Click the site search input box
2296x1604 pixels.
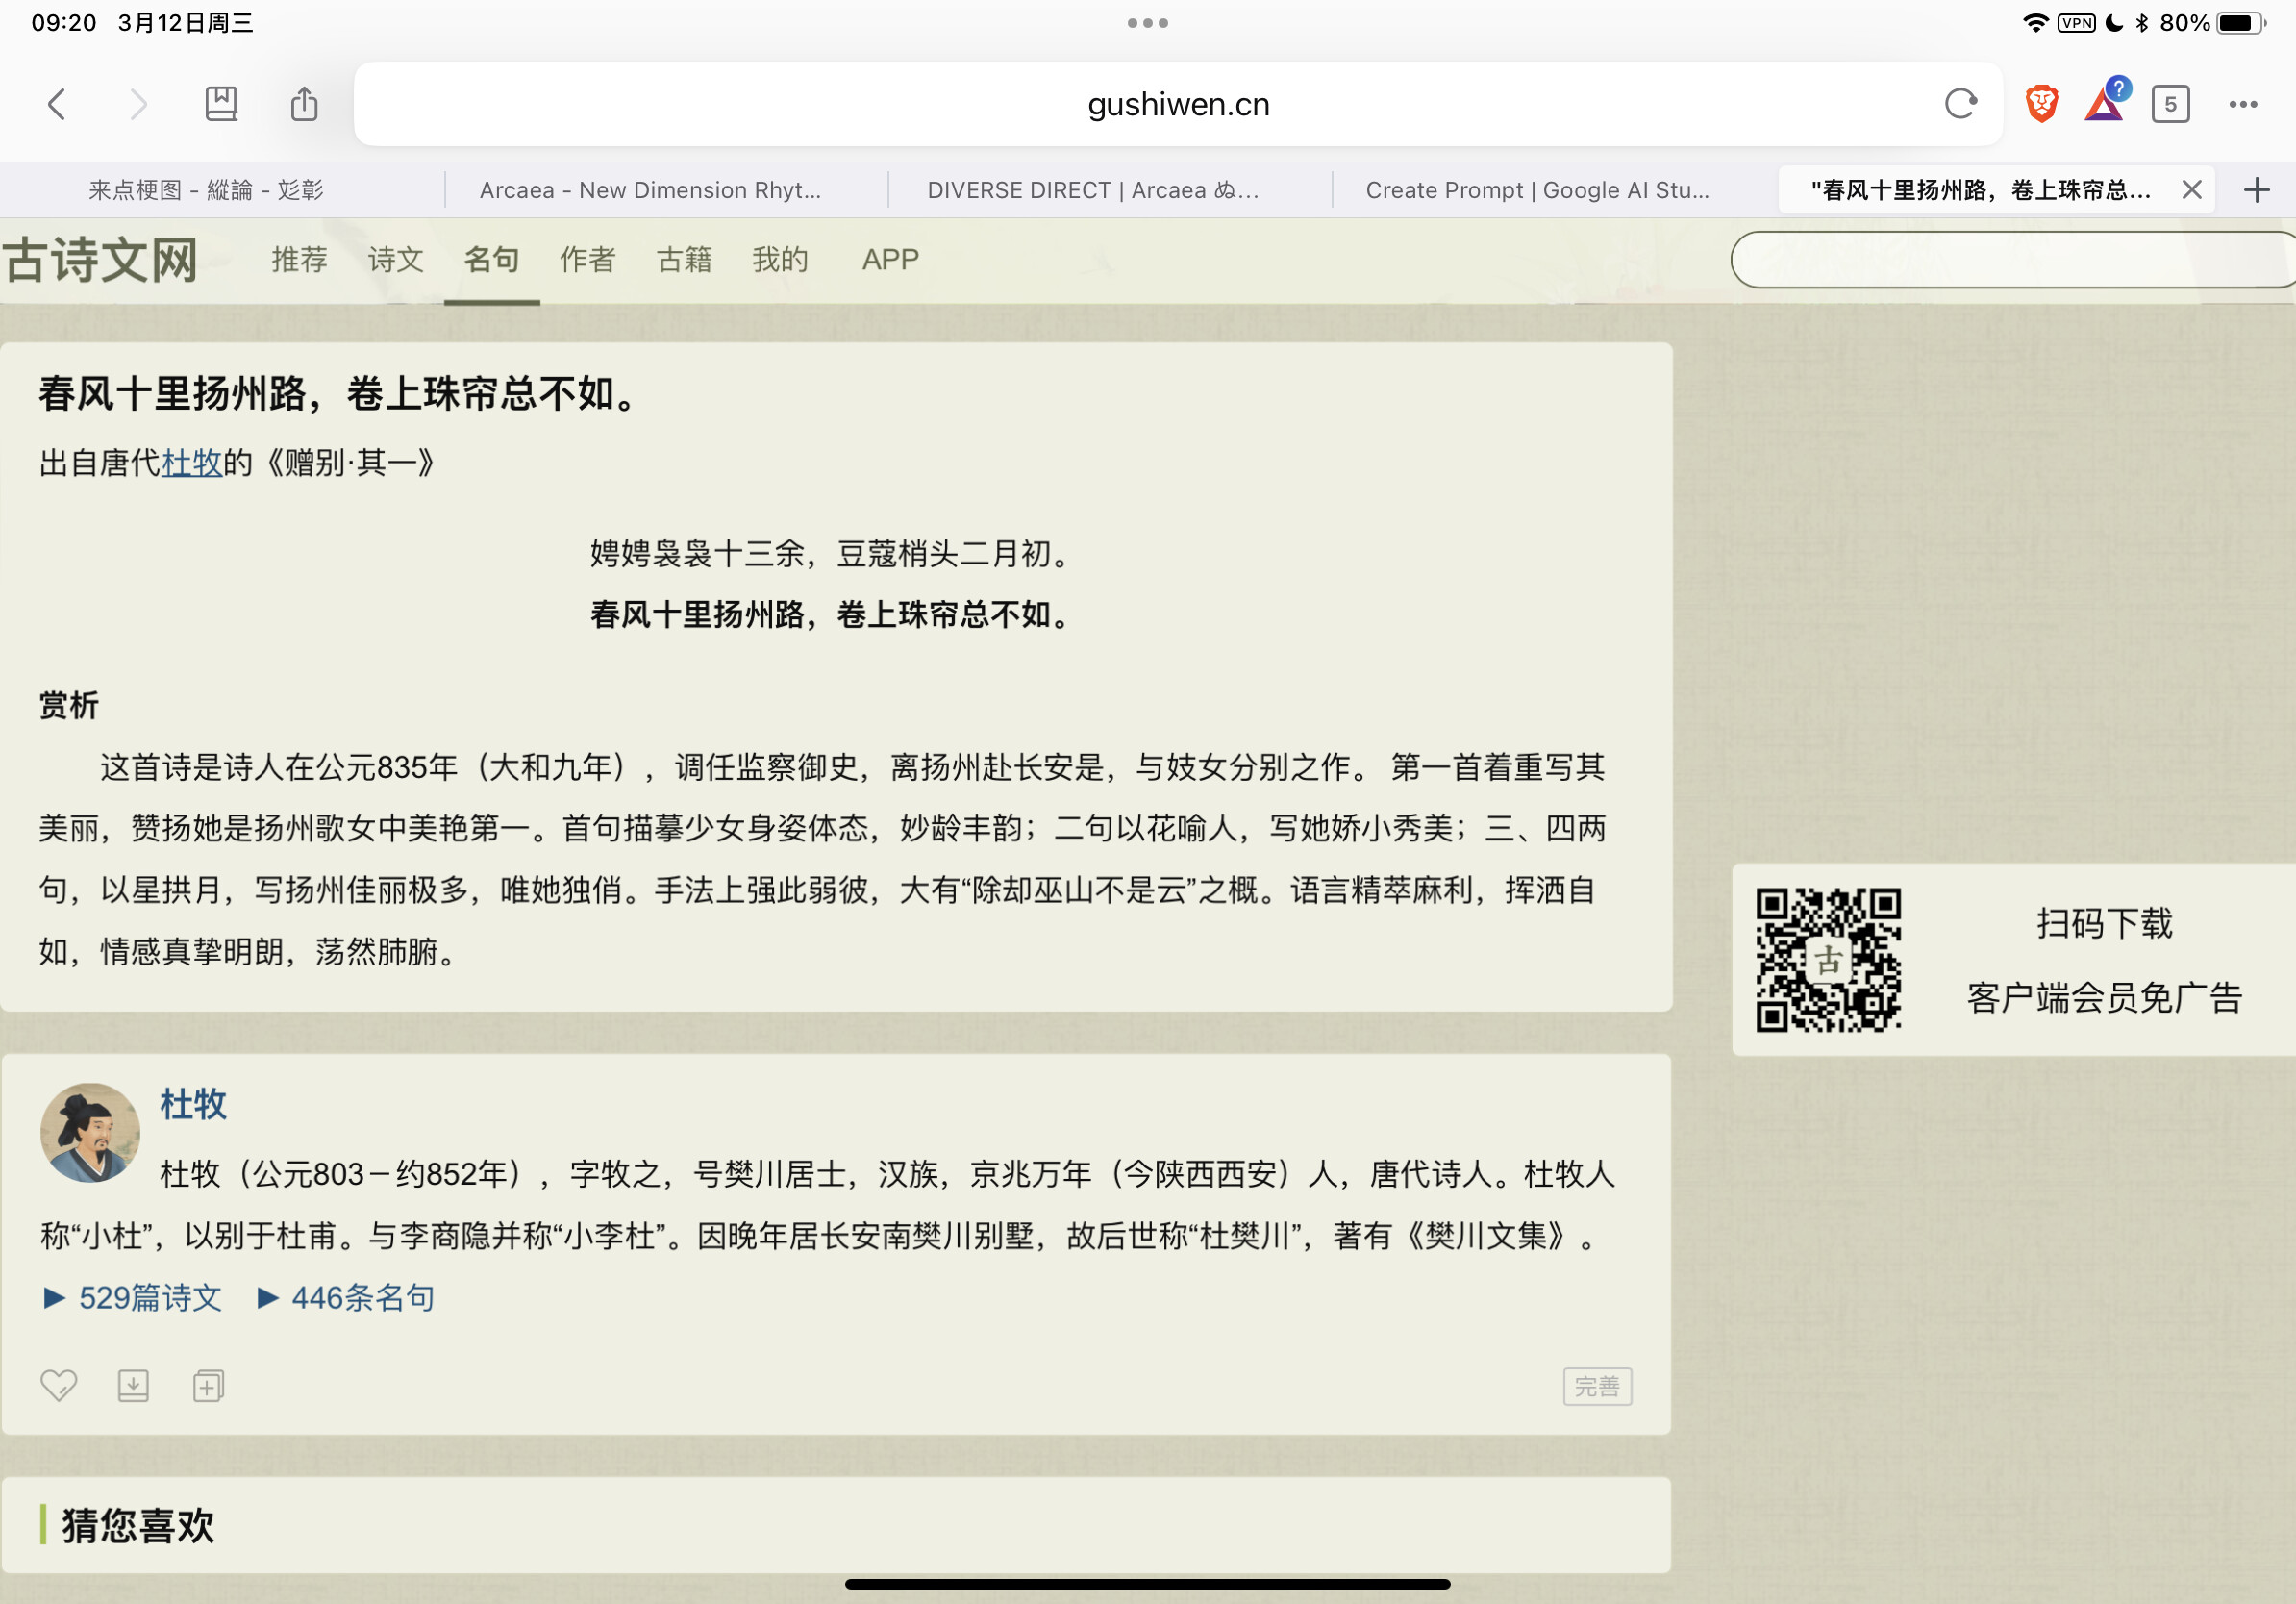coord(2010,260)
